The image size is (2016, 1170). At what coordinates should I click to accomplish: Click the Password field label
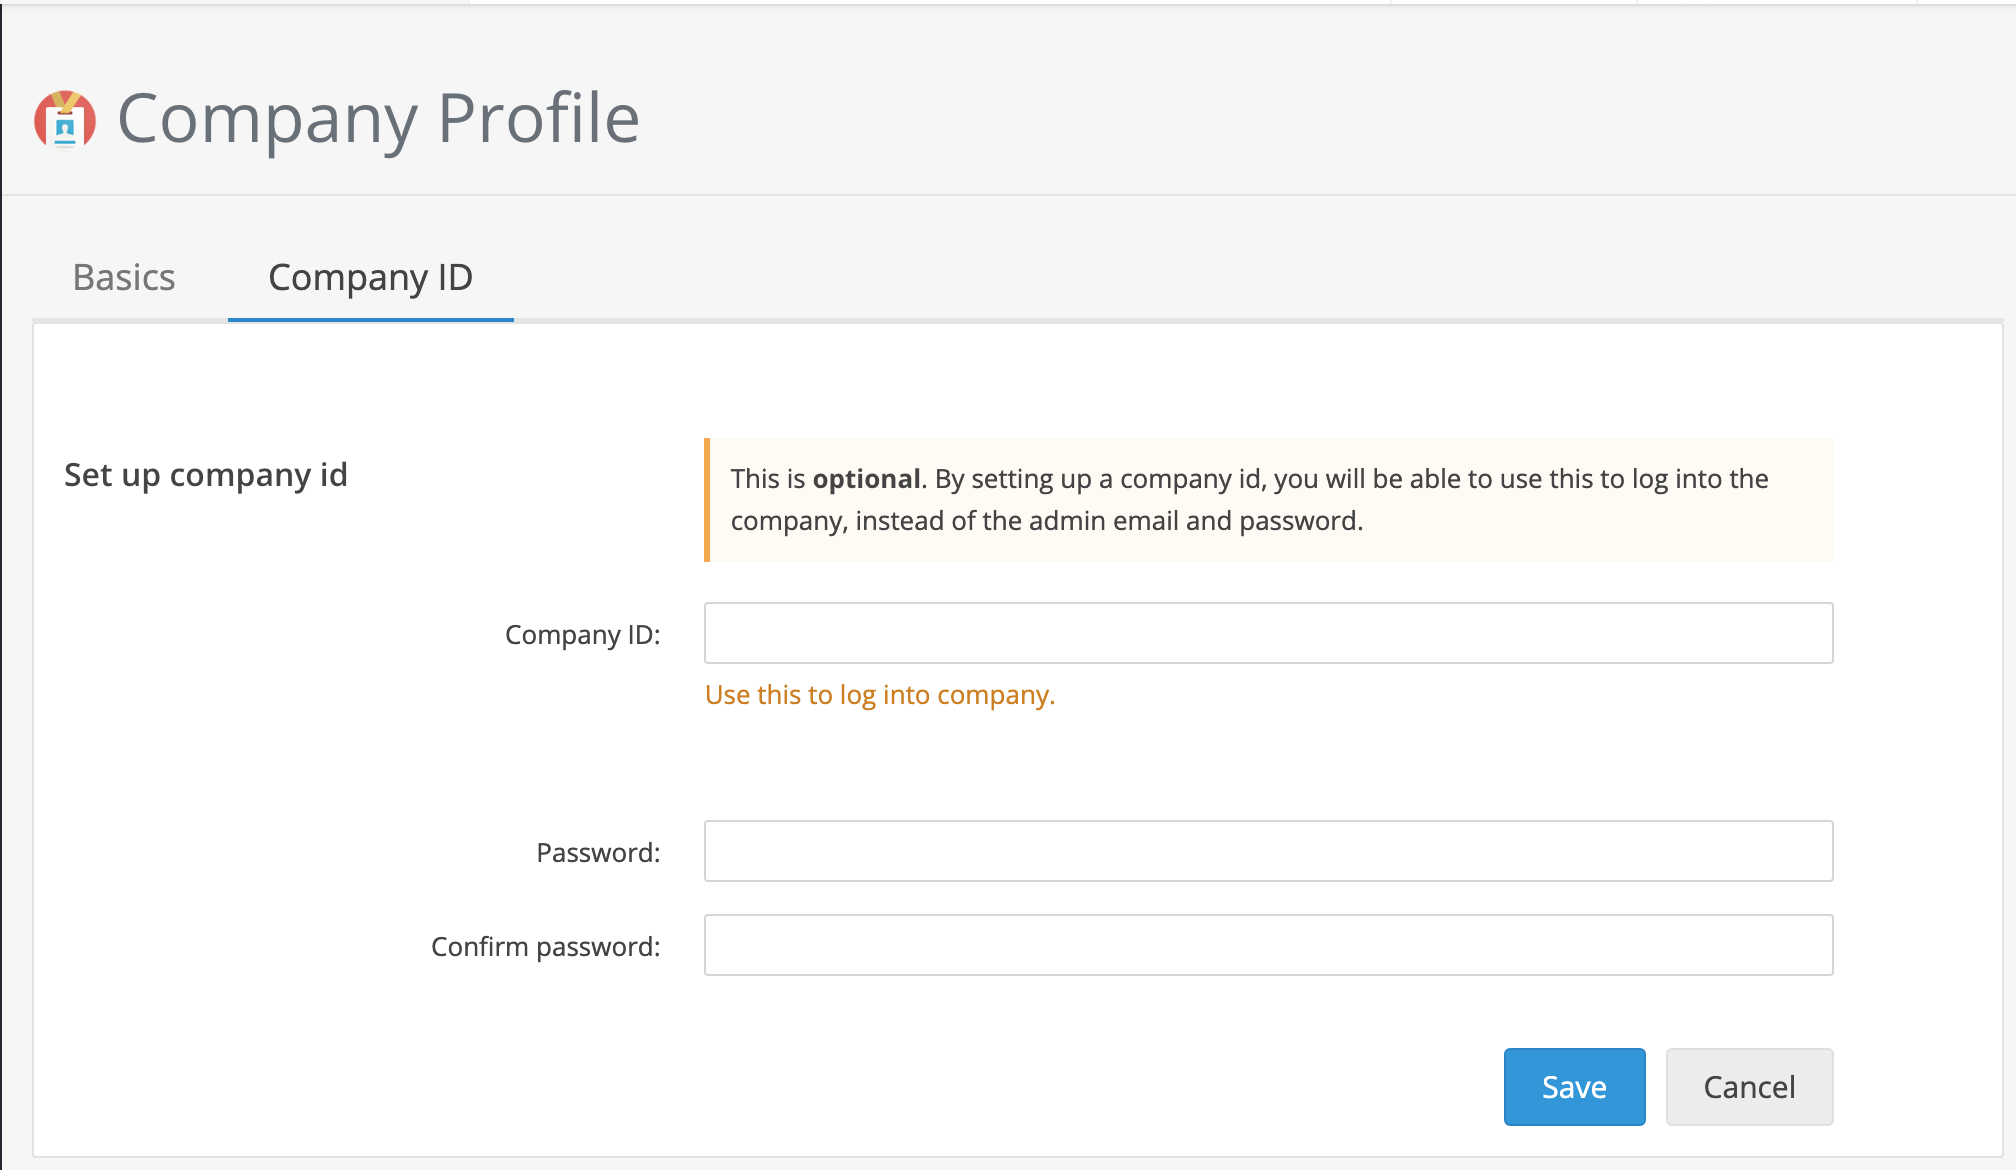598,851
